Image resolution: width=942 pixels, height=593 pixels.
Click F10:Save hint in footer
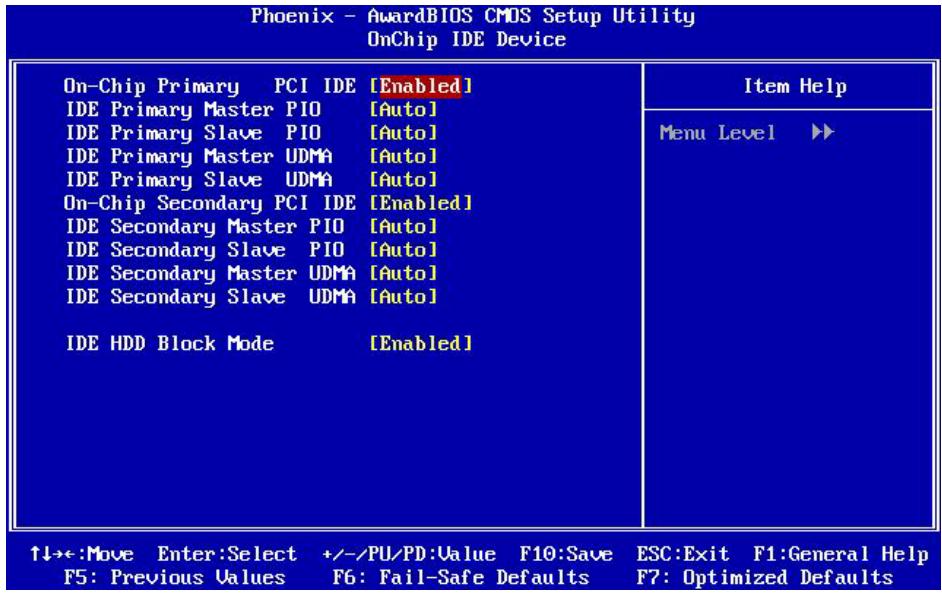[566, 553]
